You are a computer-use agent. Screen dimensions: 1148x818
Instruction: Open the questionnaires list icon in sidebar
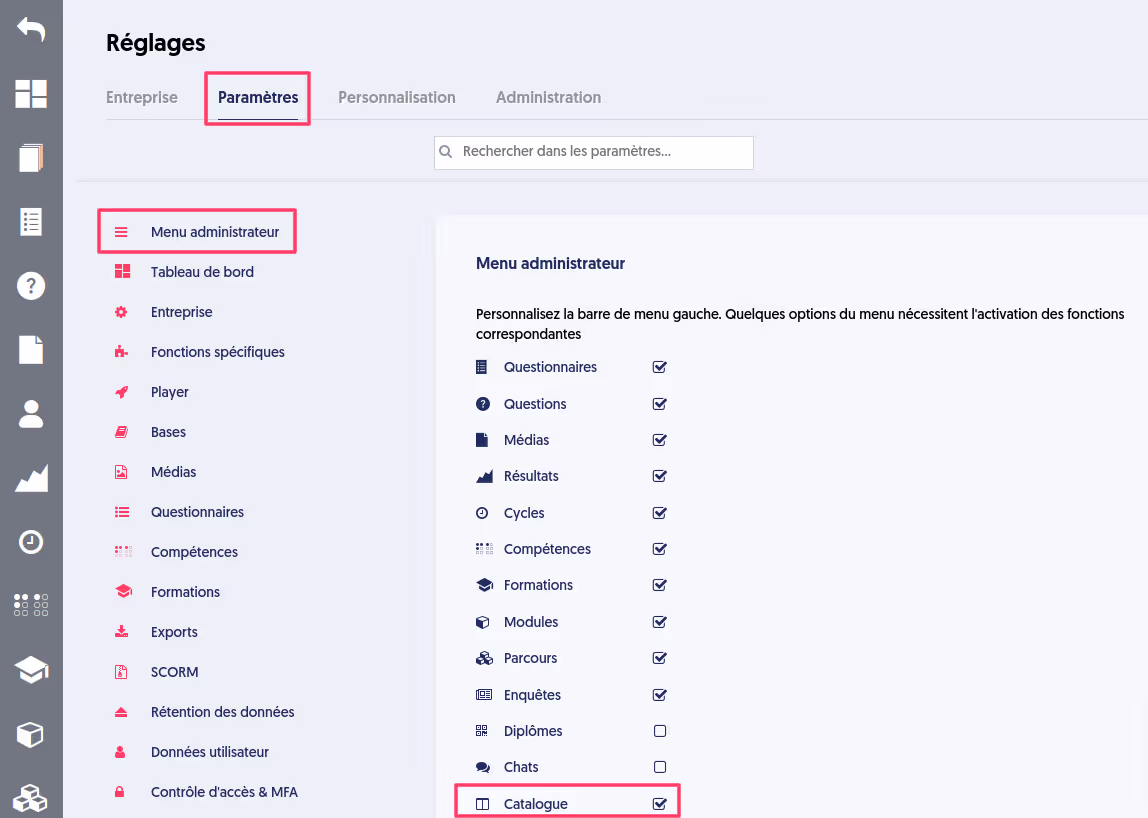pyautogui.click(x=31, y=222)
